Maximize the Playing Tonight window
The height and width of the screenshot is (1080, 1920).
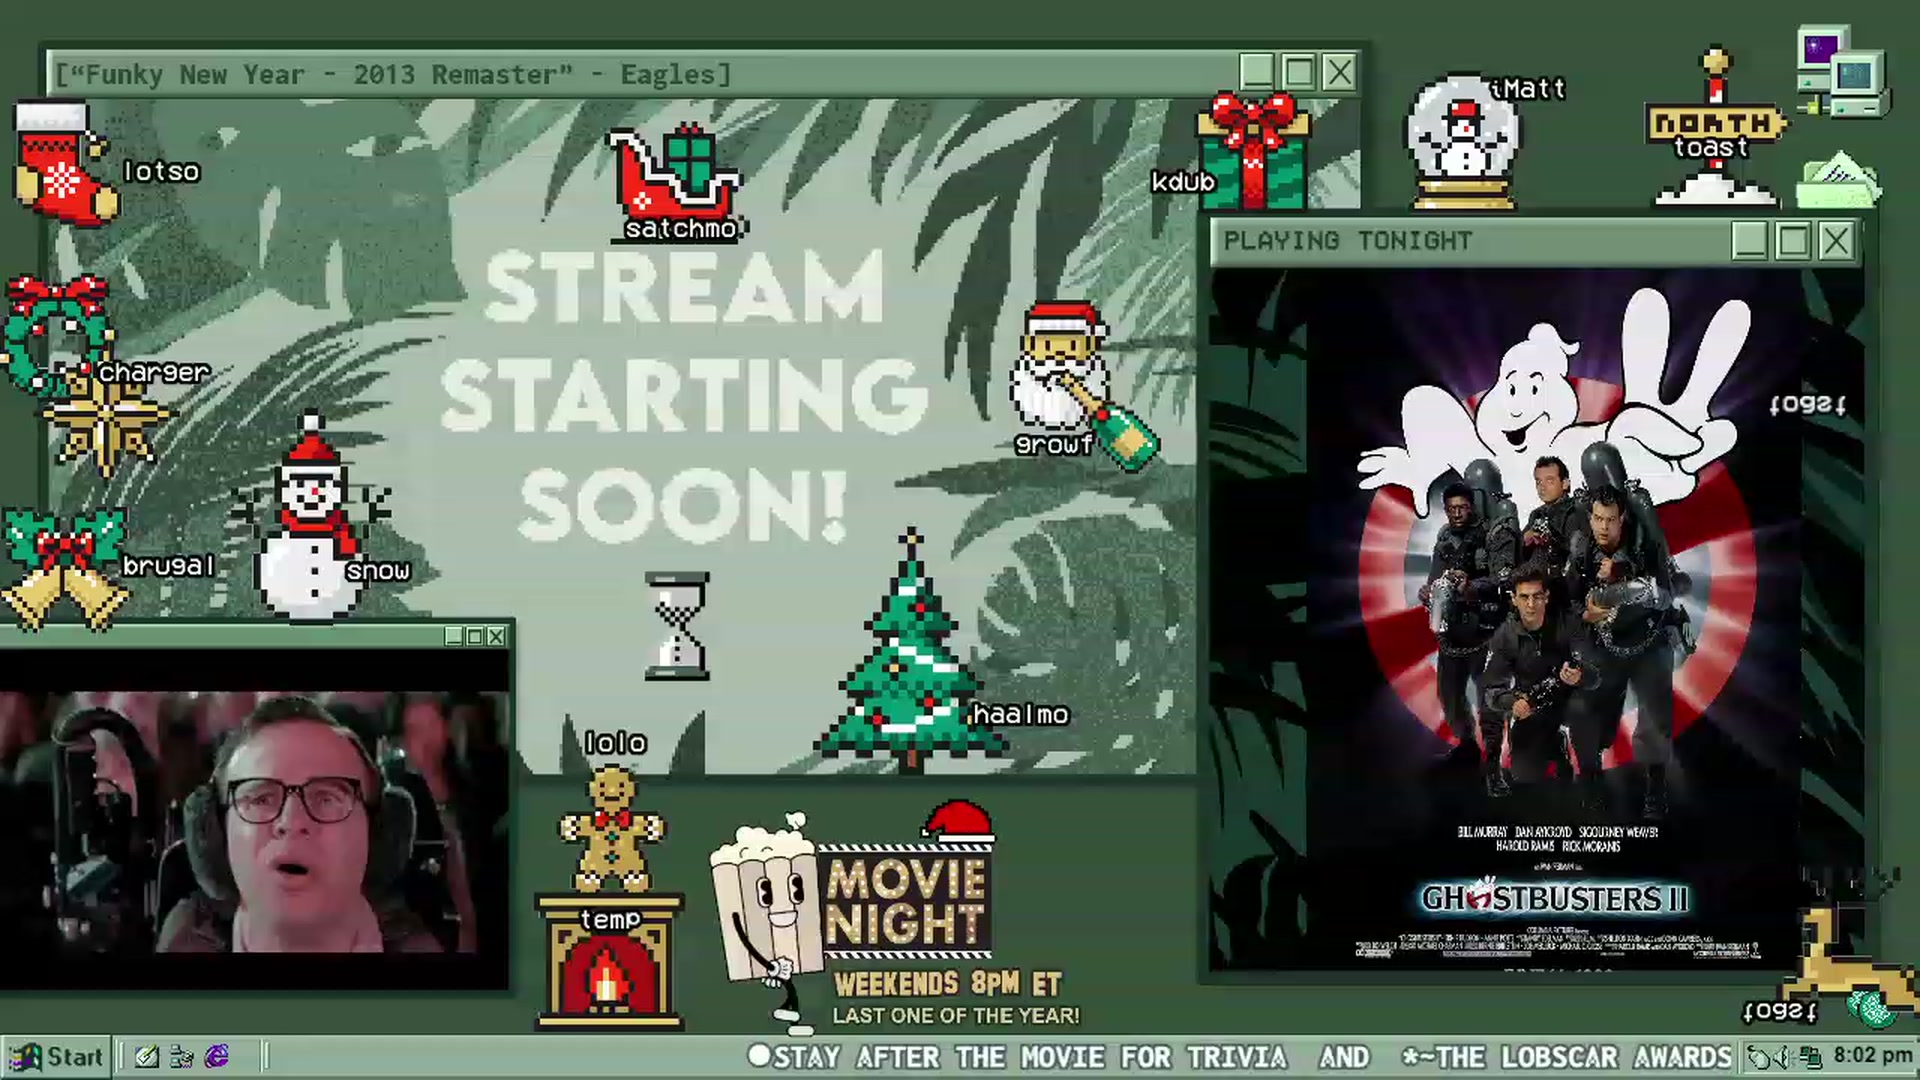coord(1793,241)
